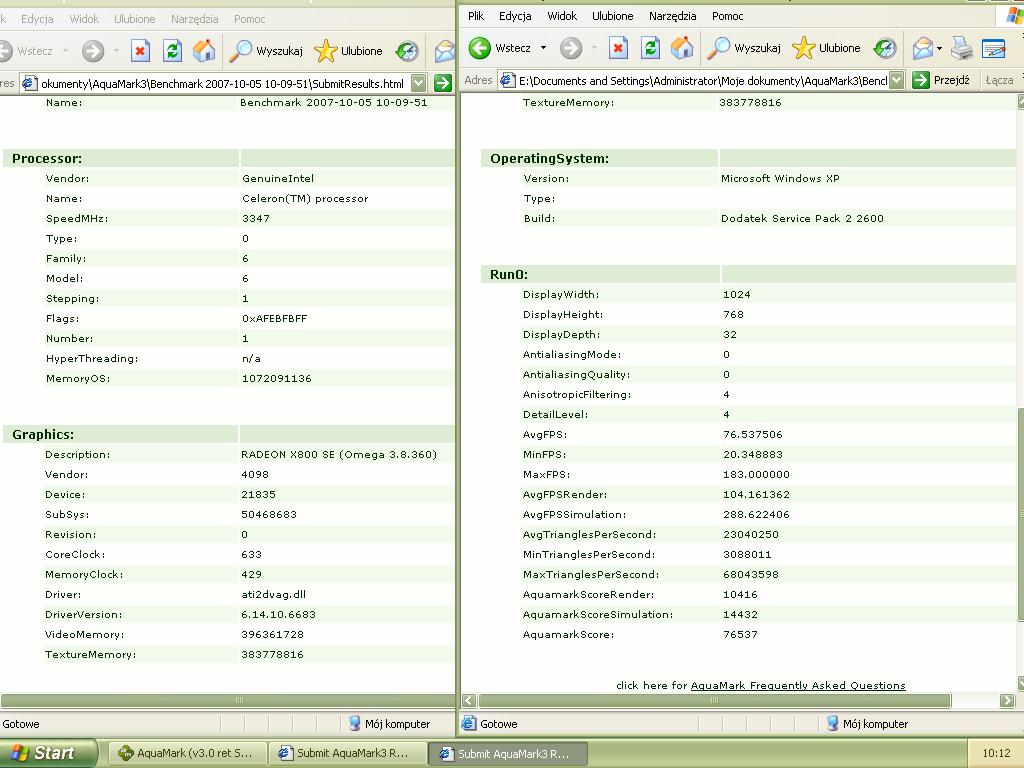Open back history dropdown next to Wstecz
1024x768 pixels.
coord(543,48)
